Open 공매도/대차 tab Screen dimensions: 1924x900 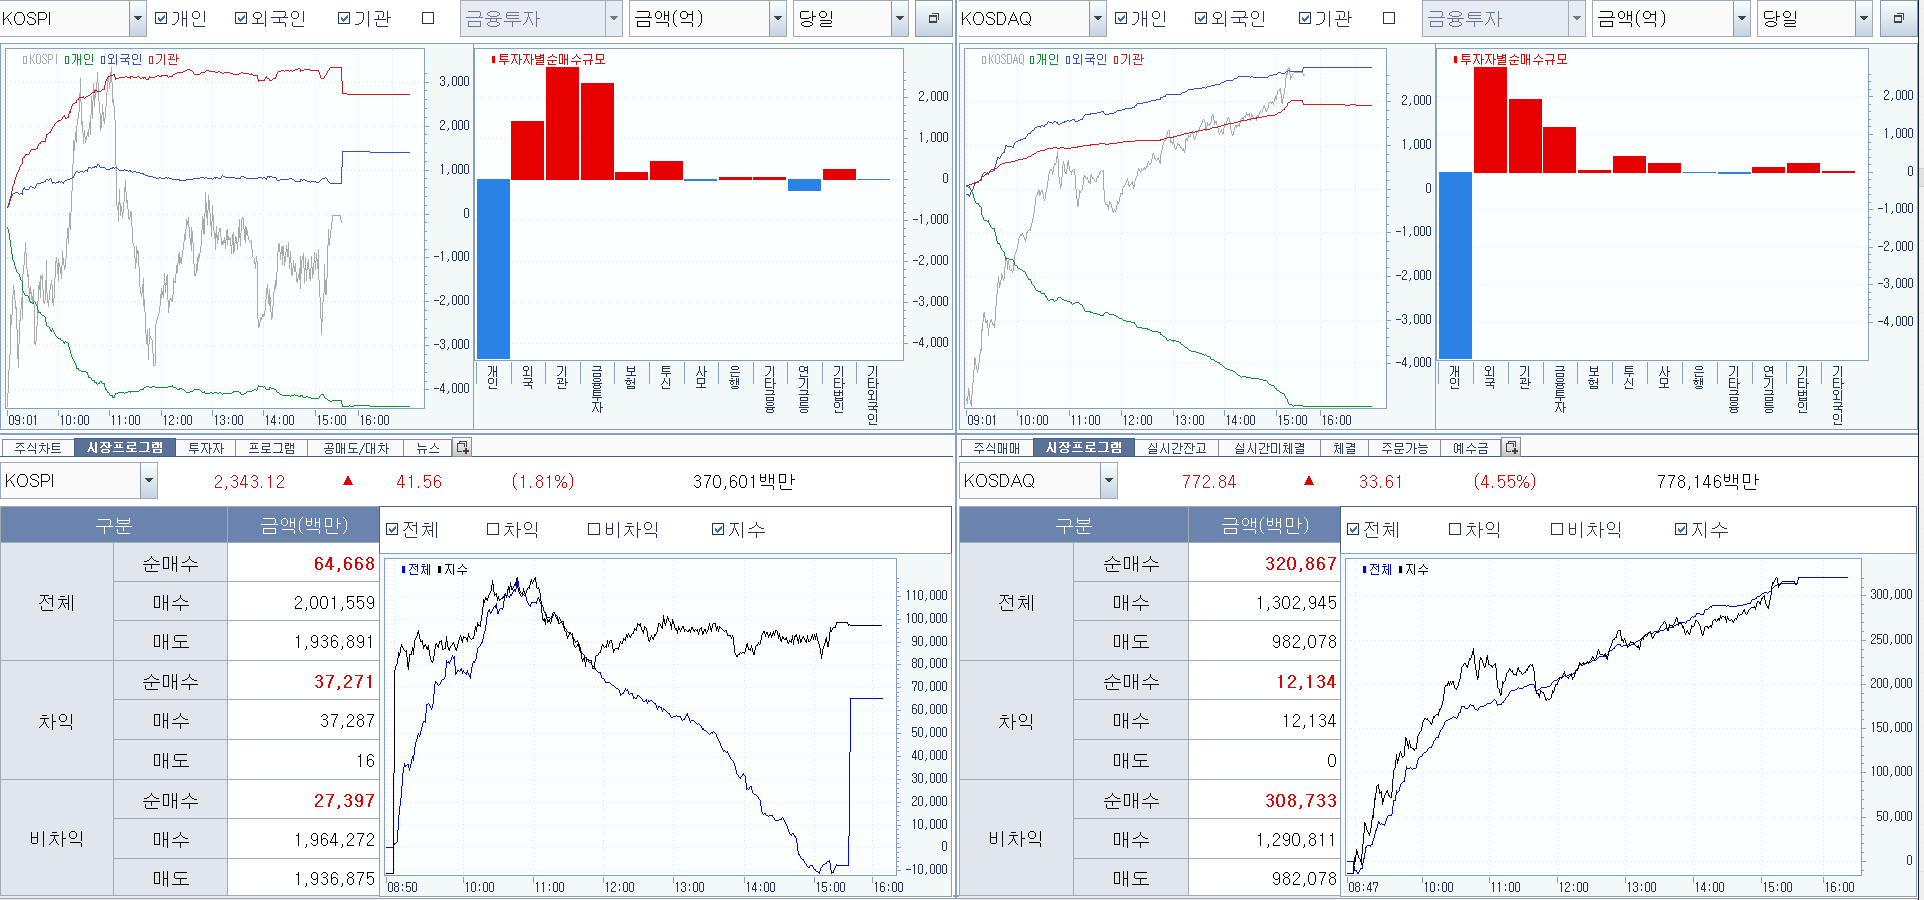pos(356,448)
